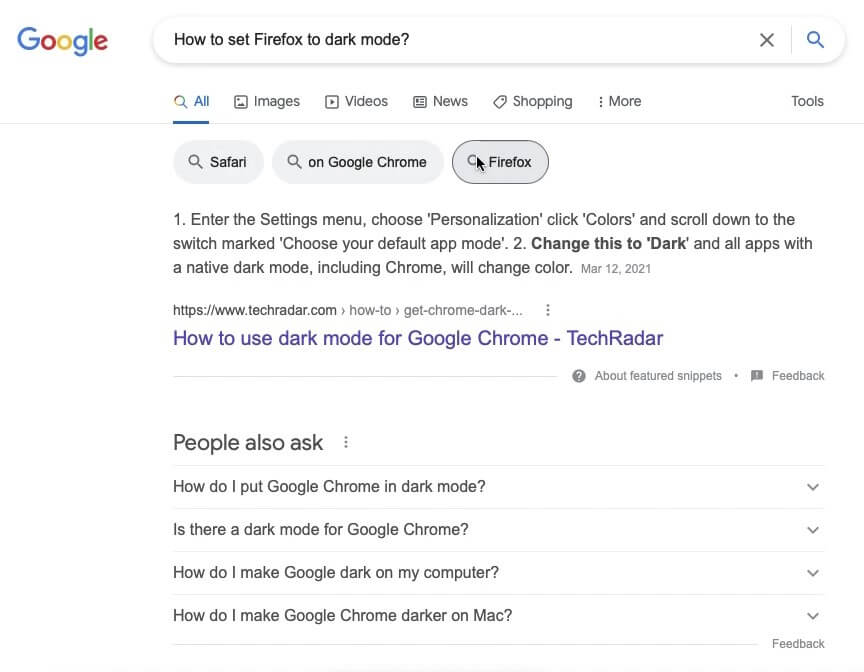The width and height of the screenshot is (864, 672).
Task: Expand 'How do I make Google Chrome darker on Mac?'
Action: [x=499, y=616]
